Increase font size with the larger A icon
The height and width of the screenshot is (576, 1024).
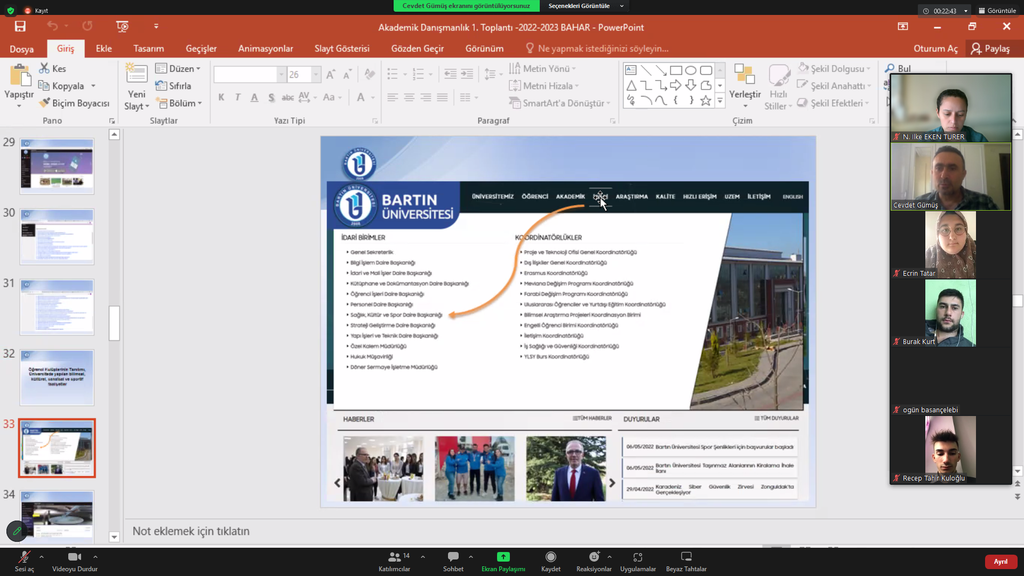coord(330,75)
